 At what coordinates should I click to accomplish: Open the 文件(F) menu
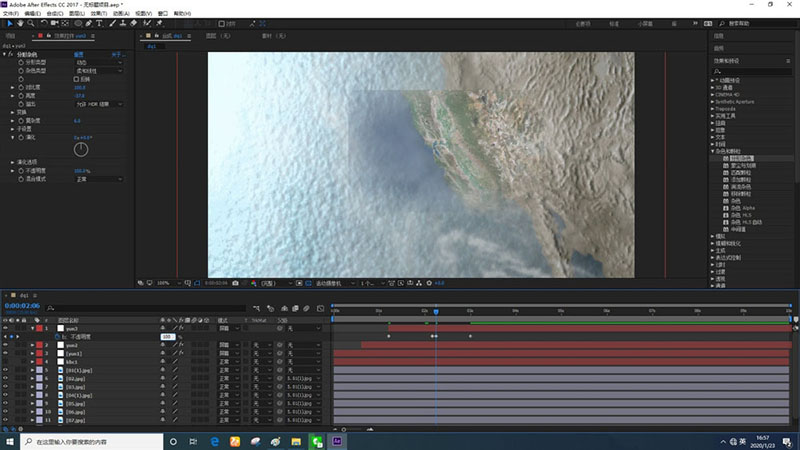pos(10,13)
